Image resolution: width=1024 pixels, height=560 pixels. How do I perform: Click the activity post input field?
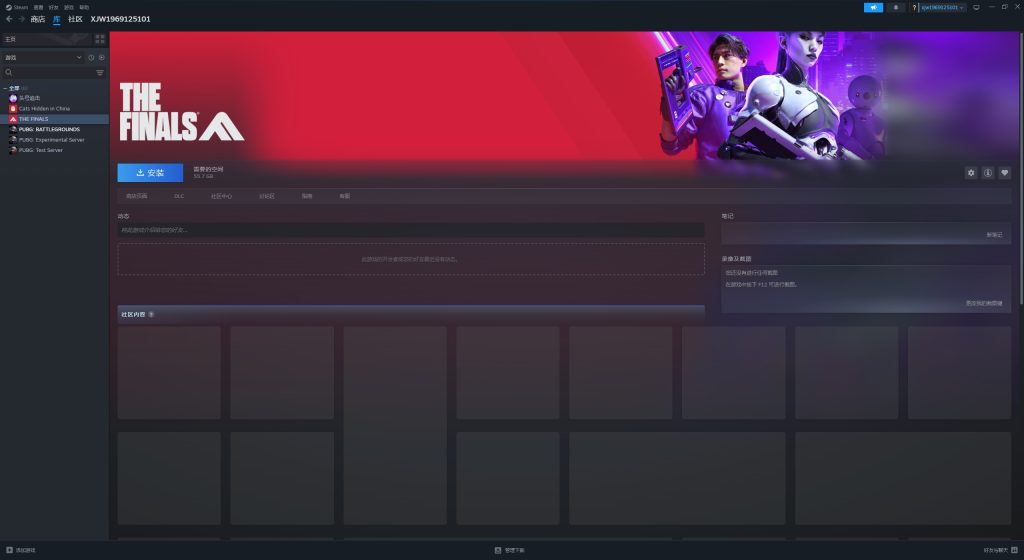pyautogui.click(x=411, y=230)
